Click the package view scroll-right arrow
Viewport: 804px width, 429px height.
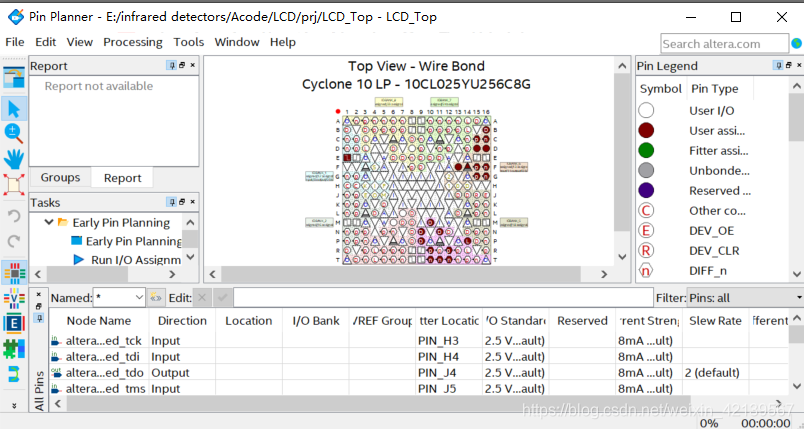(604, 274)
